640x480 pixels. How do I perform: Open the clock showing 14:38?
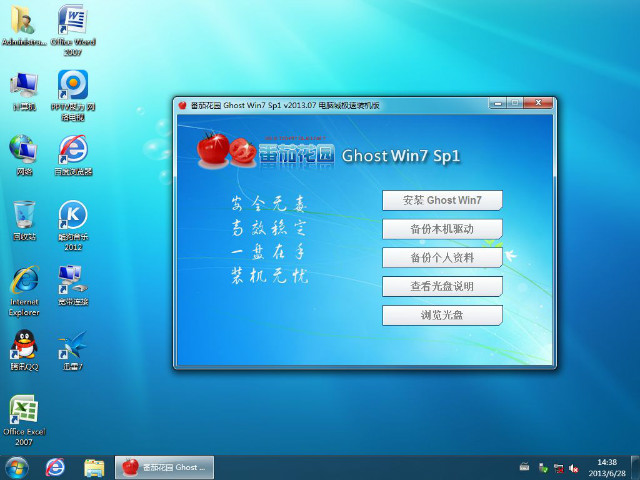607,468
